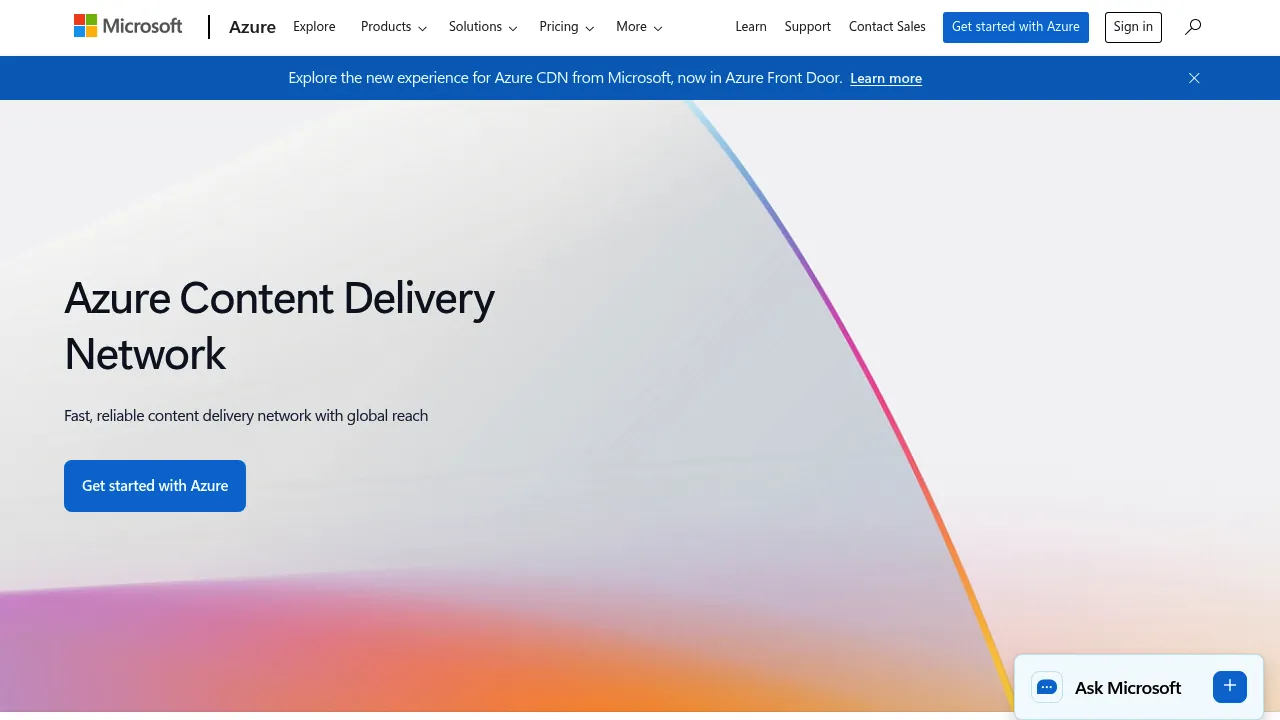Dismiss the Azure CDN announcement banner
Viewport: 1280px width, 720px height.
click(x=1194, y=78)
